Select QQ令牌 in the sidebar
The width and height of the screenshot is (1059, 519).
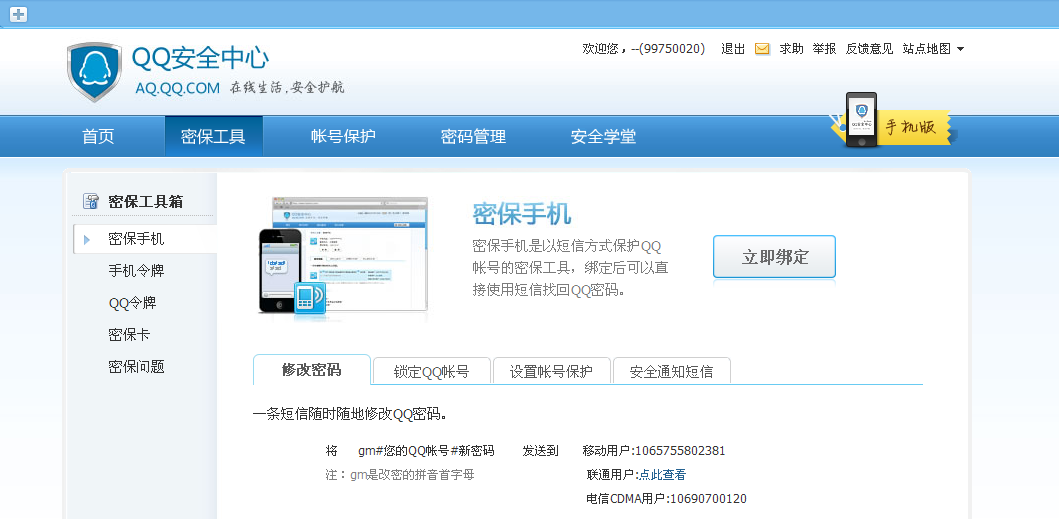tap(132, 303)
